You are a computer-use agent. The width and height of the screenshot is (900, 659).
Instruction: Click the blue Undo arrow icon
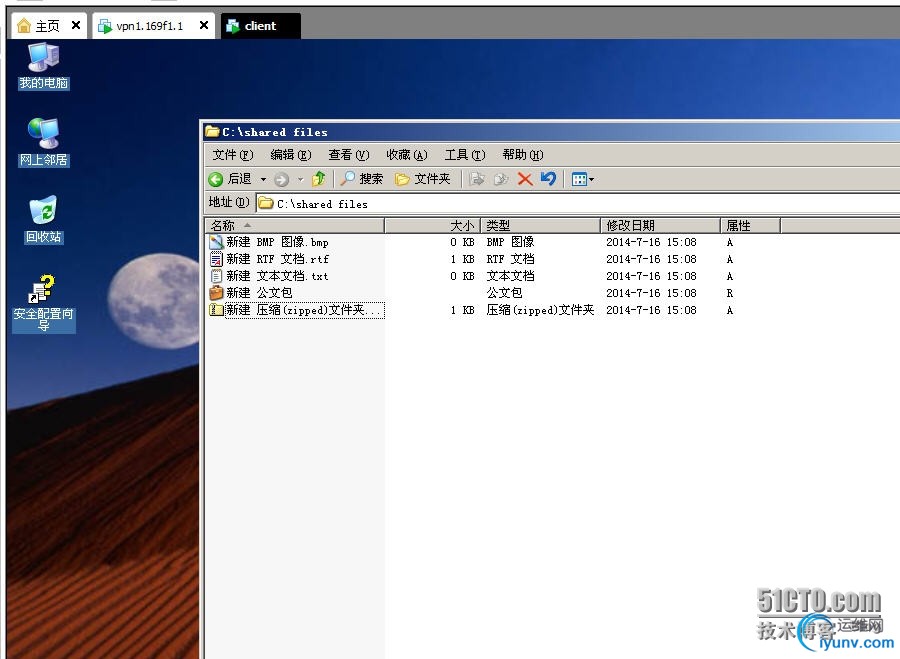pos(549,179)
